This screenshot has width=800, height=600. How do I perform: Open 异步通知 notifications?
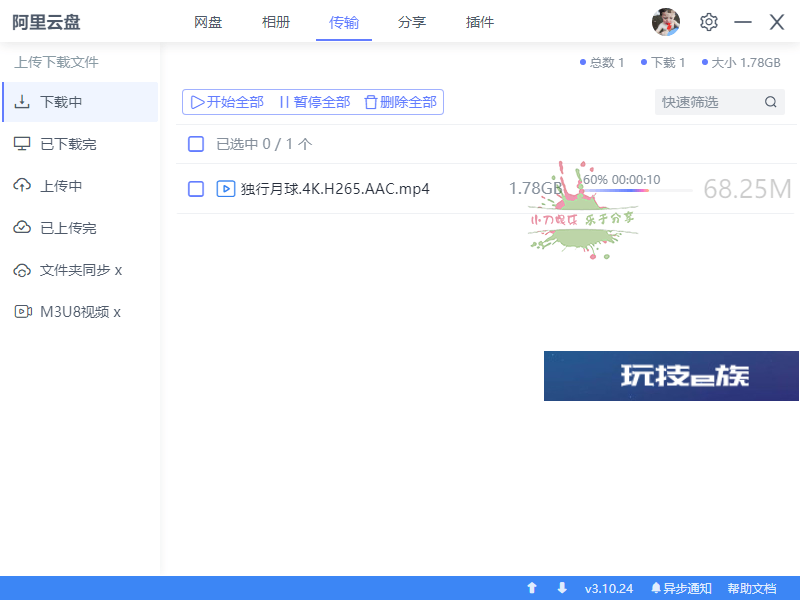click(682, 588)
